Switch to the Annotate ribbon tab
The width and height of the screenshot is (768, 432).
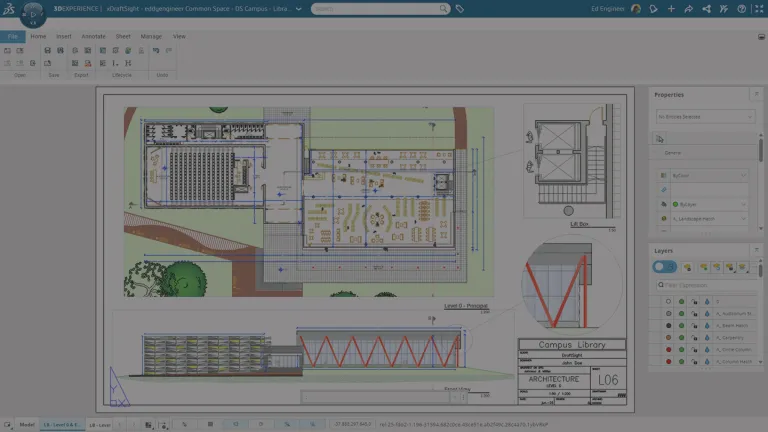[93, 36]
